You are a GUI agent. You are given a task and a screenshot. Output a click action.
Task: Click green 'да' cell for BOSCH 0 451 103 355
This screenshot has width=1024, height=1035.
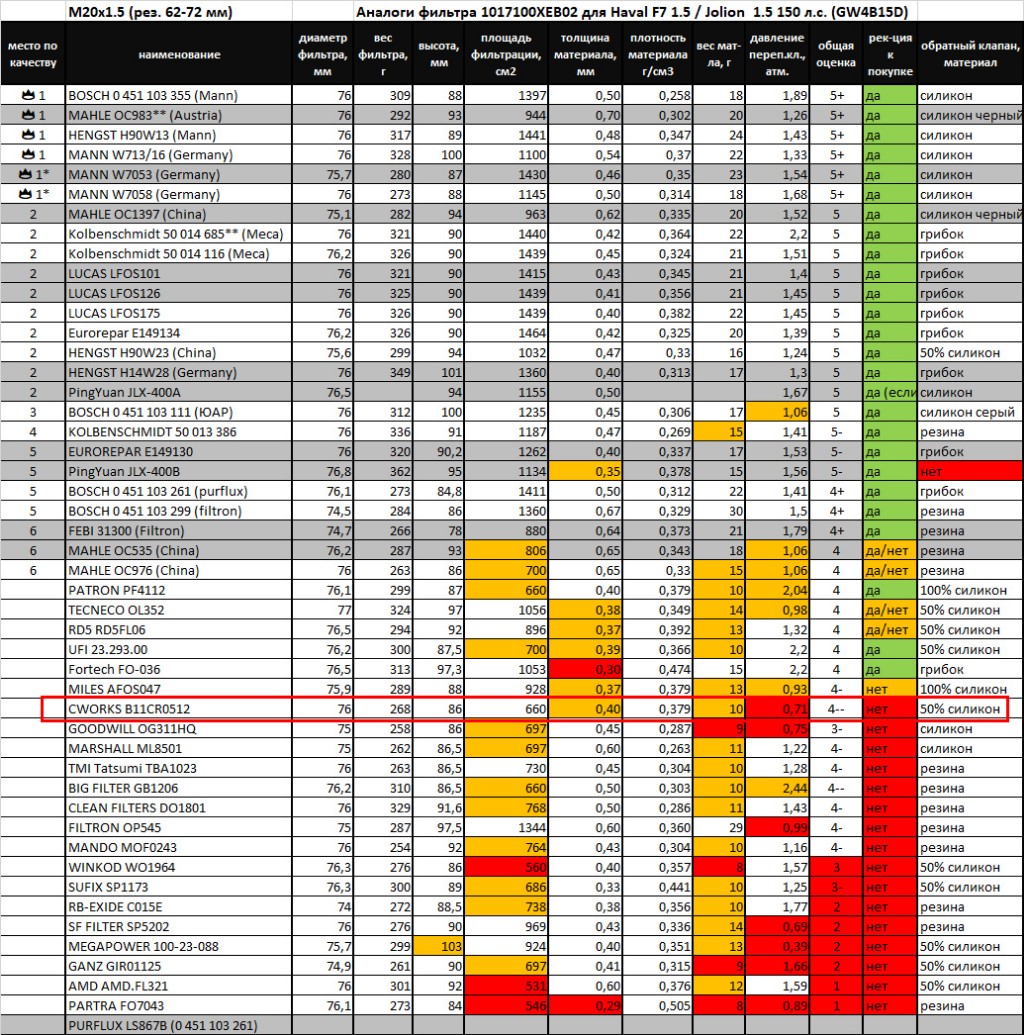pyautogui.click(x=889, y=95)
